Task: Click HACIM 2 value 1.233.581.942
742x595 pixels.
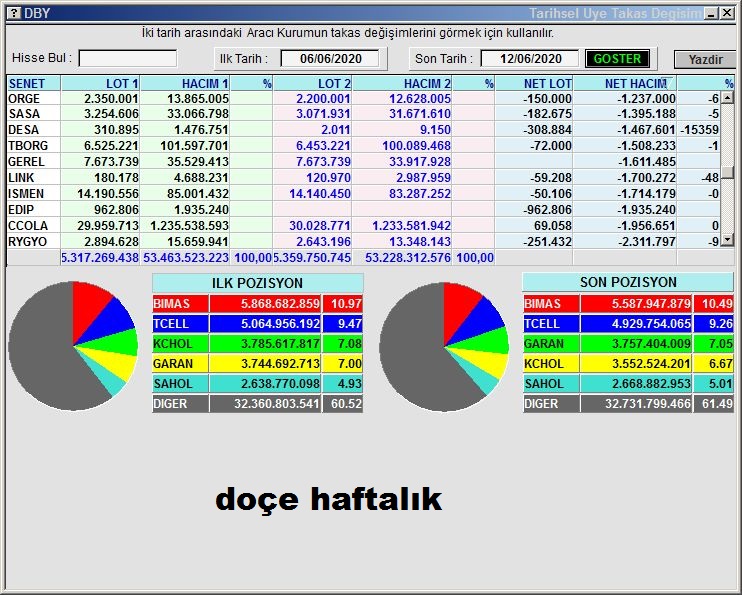Action: pos(411,226)
